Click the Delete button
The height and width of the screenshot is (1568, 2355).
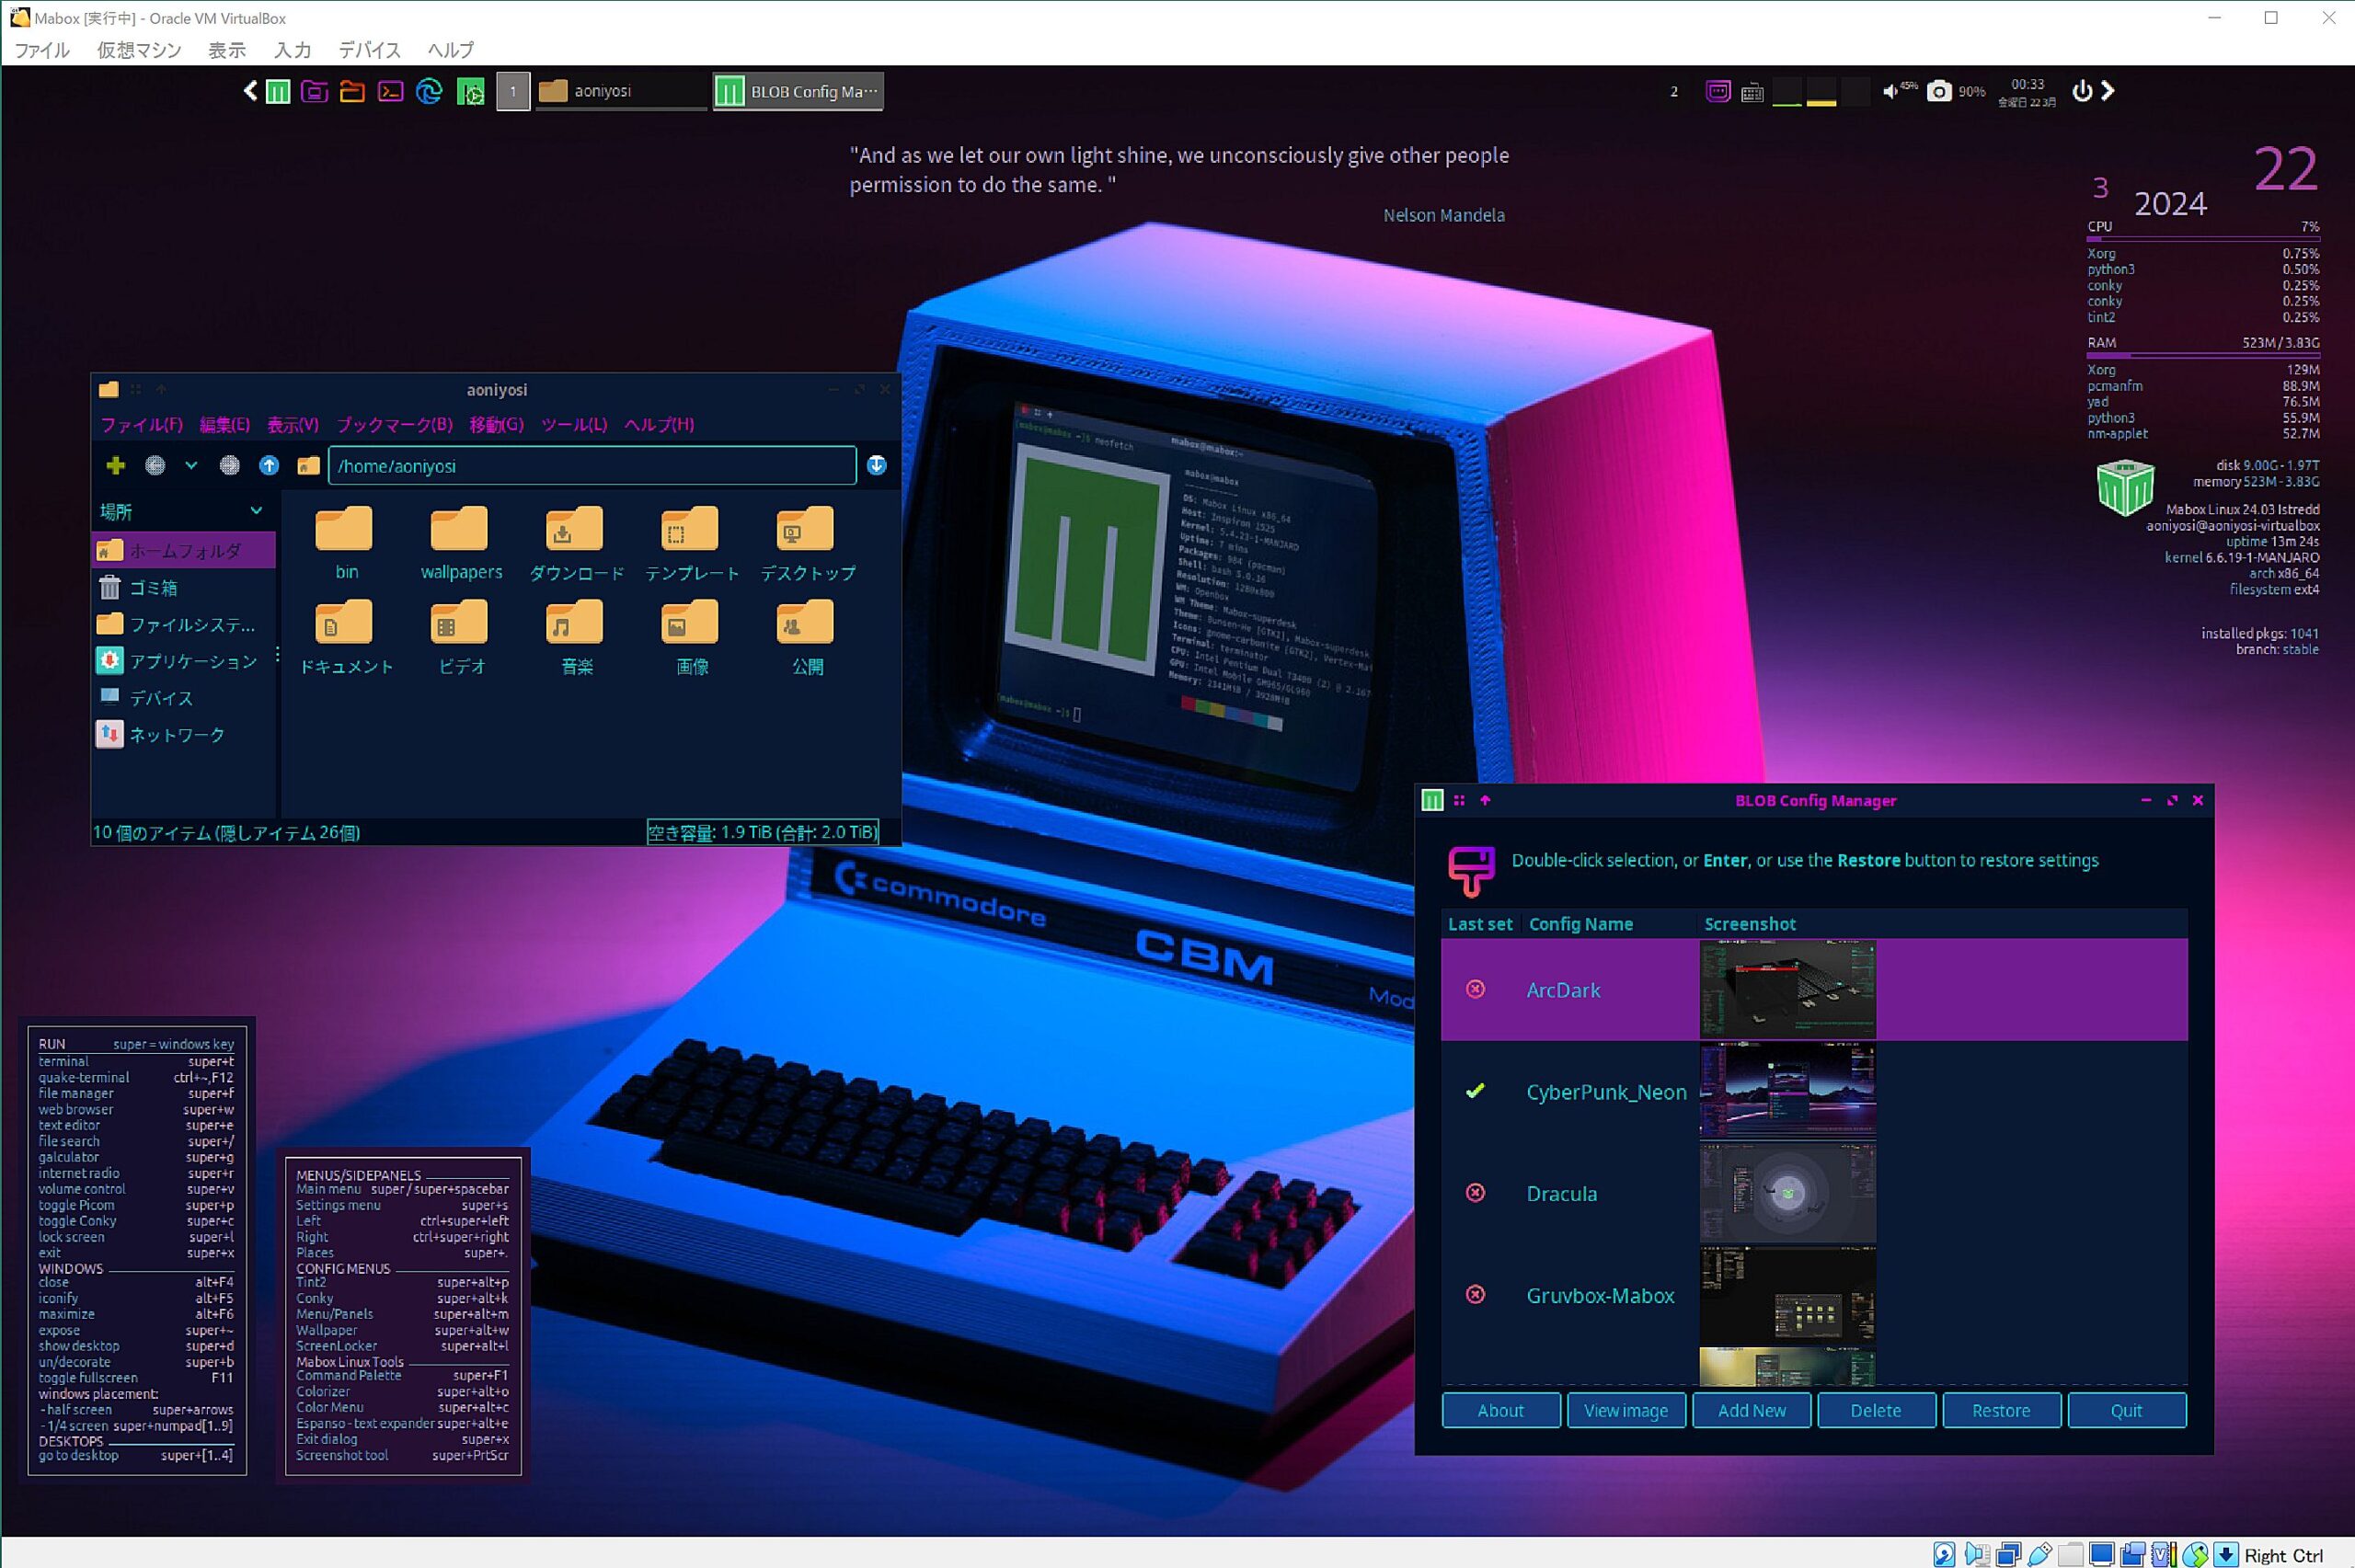coord(1876,1410)
